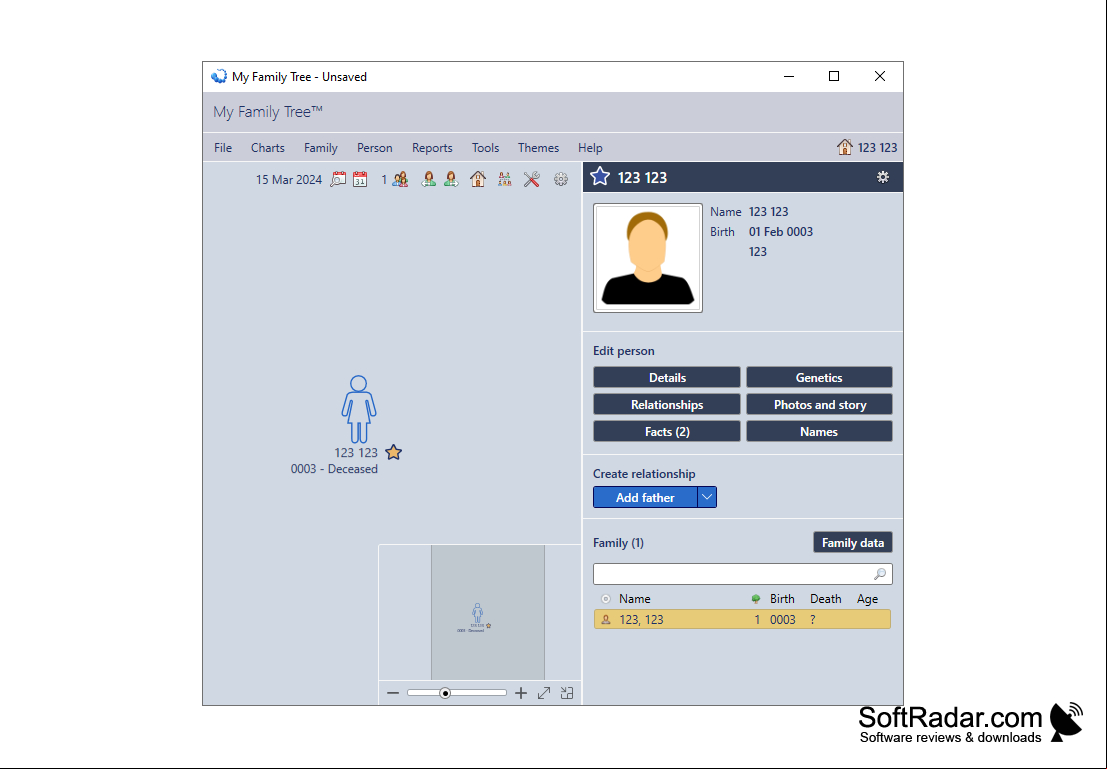Screen dimensions: 1107x769
Task: Open the File menu
Action: point(223,148)
